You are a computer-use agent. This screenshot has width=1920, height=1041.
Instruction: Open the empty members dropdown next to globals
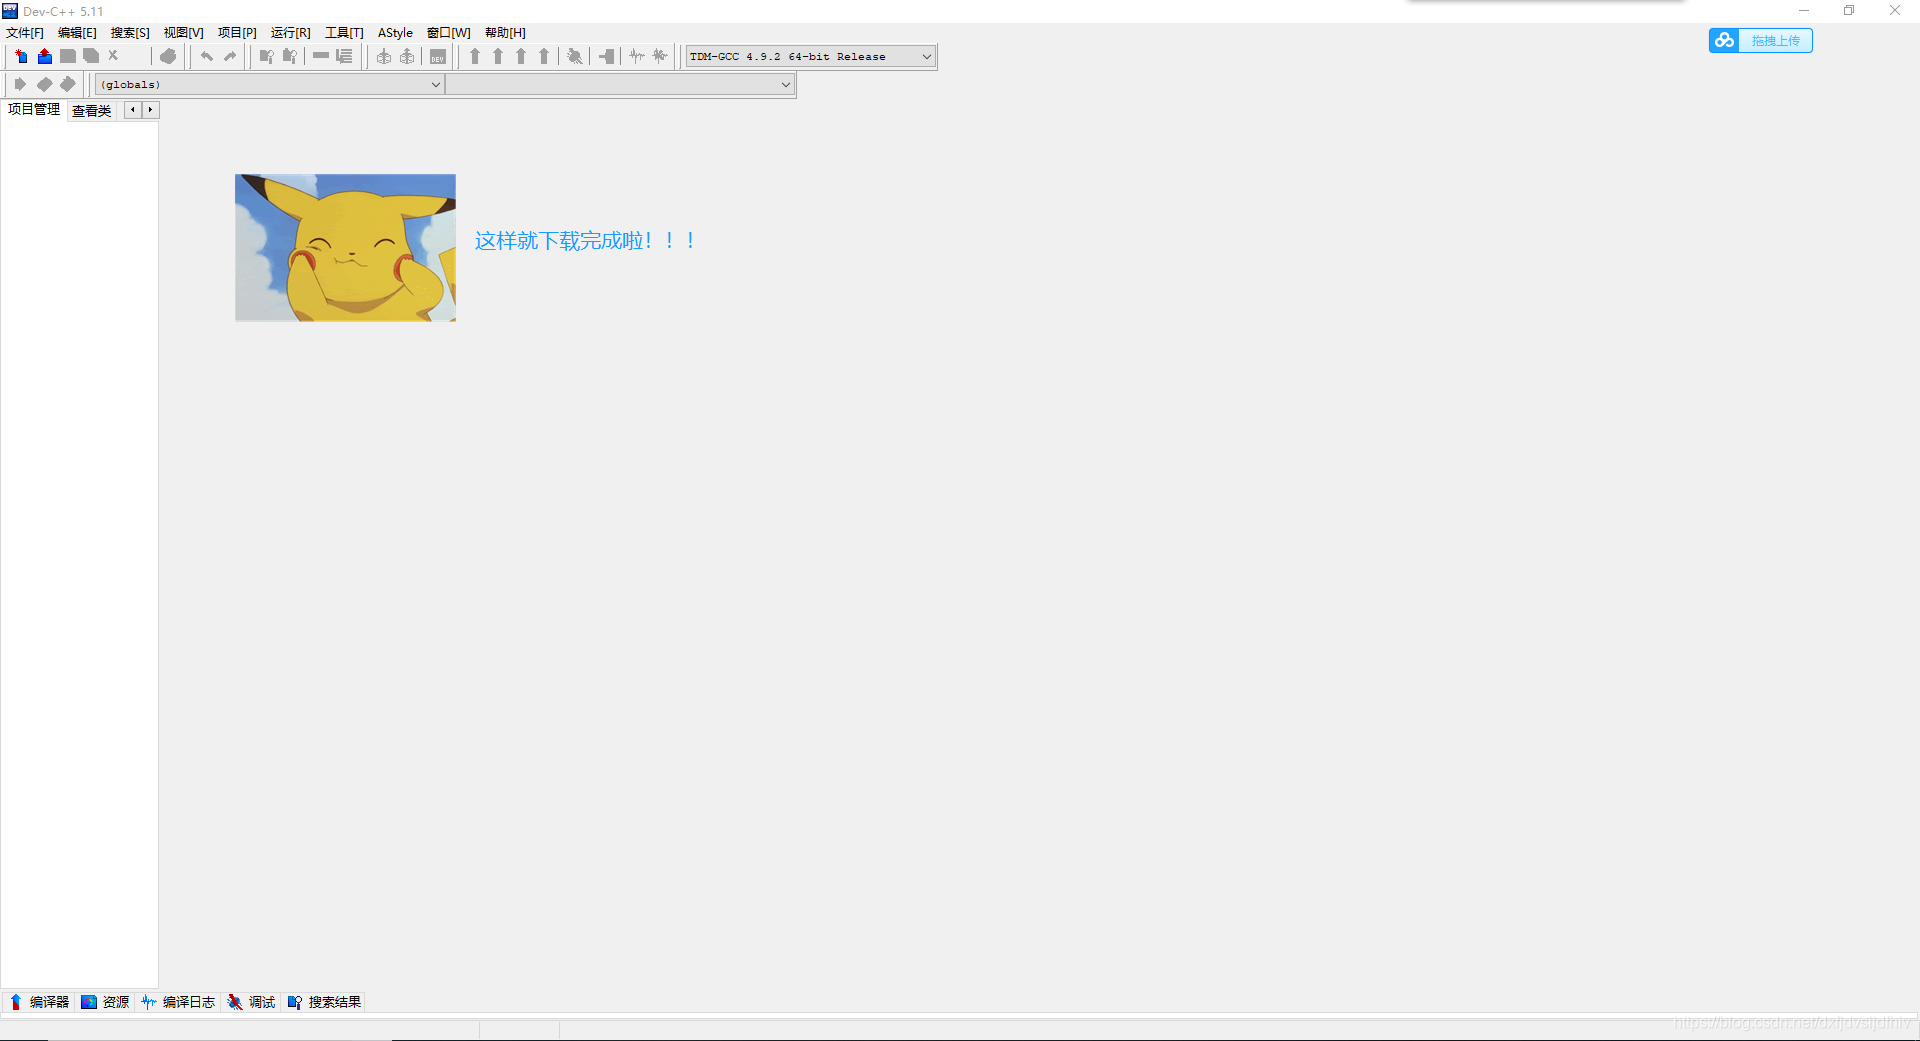pyautogui.click(x=620, y=84)
